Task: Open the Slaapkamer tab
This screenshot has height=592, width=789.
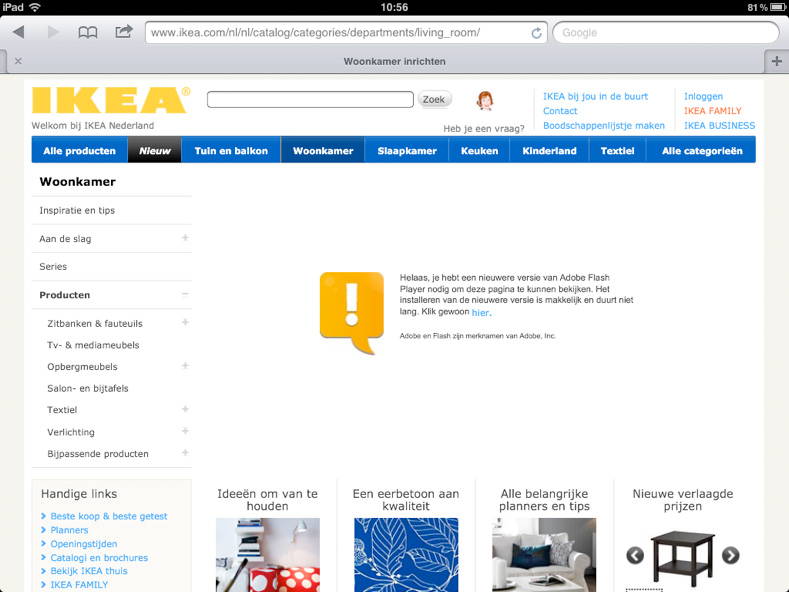Action: [406, 151]
